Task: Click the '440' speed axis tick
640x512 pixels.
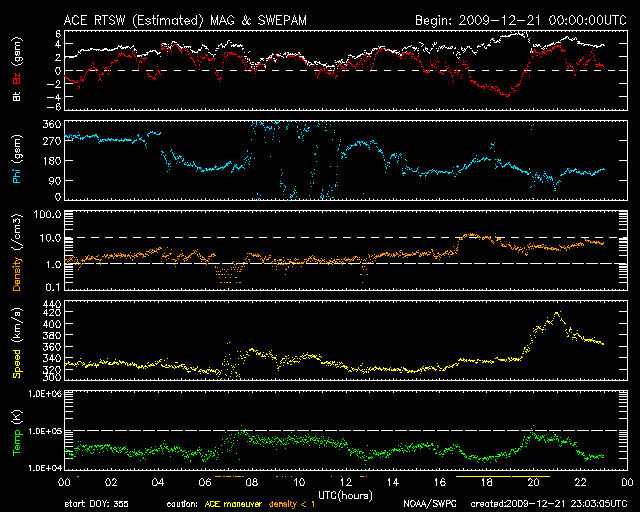Action: [x=52, y=304]
